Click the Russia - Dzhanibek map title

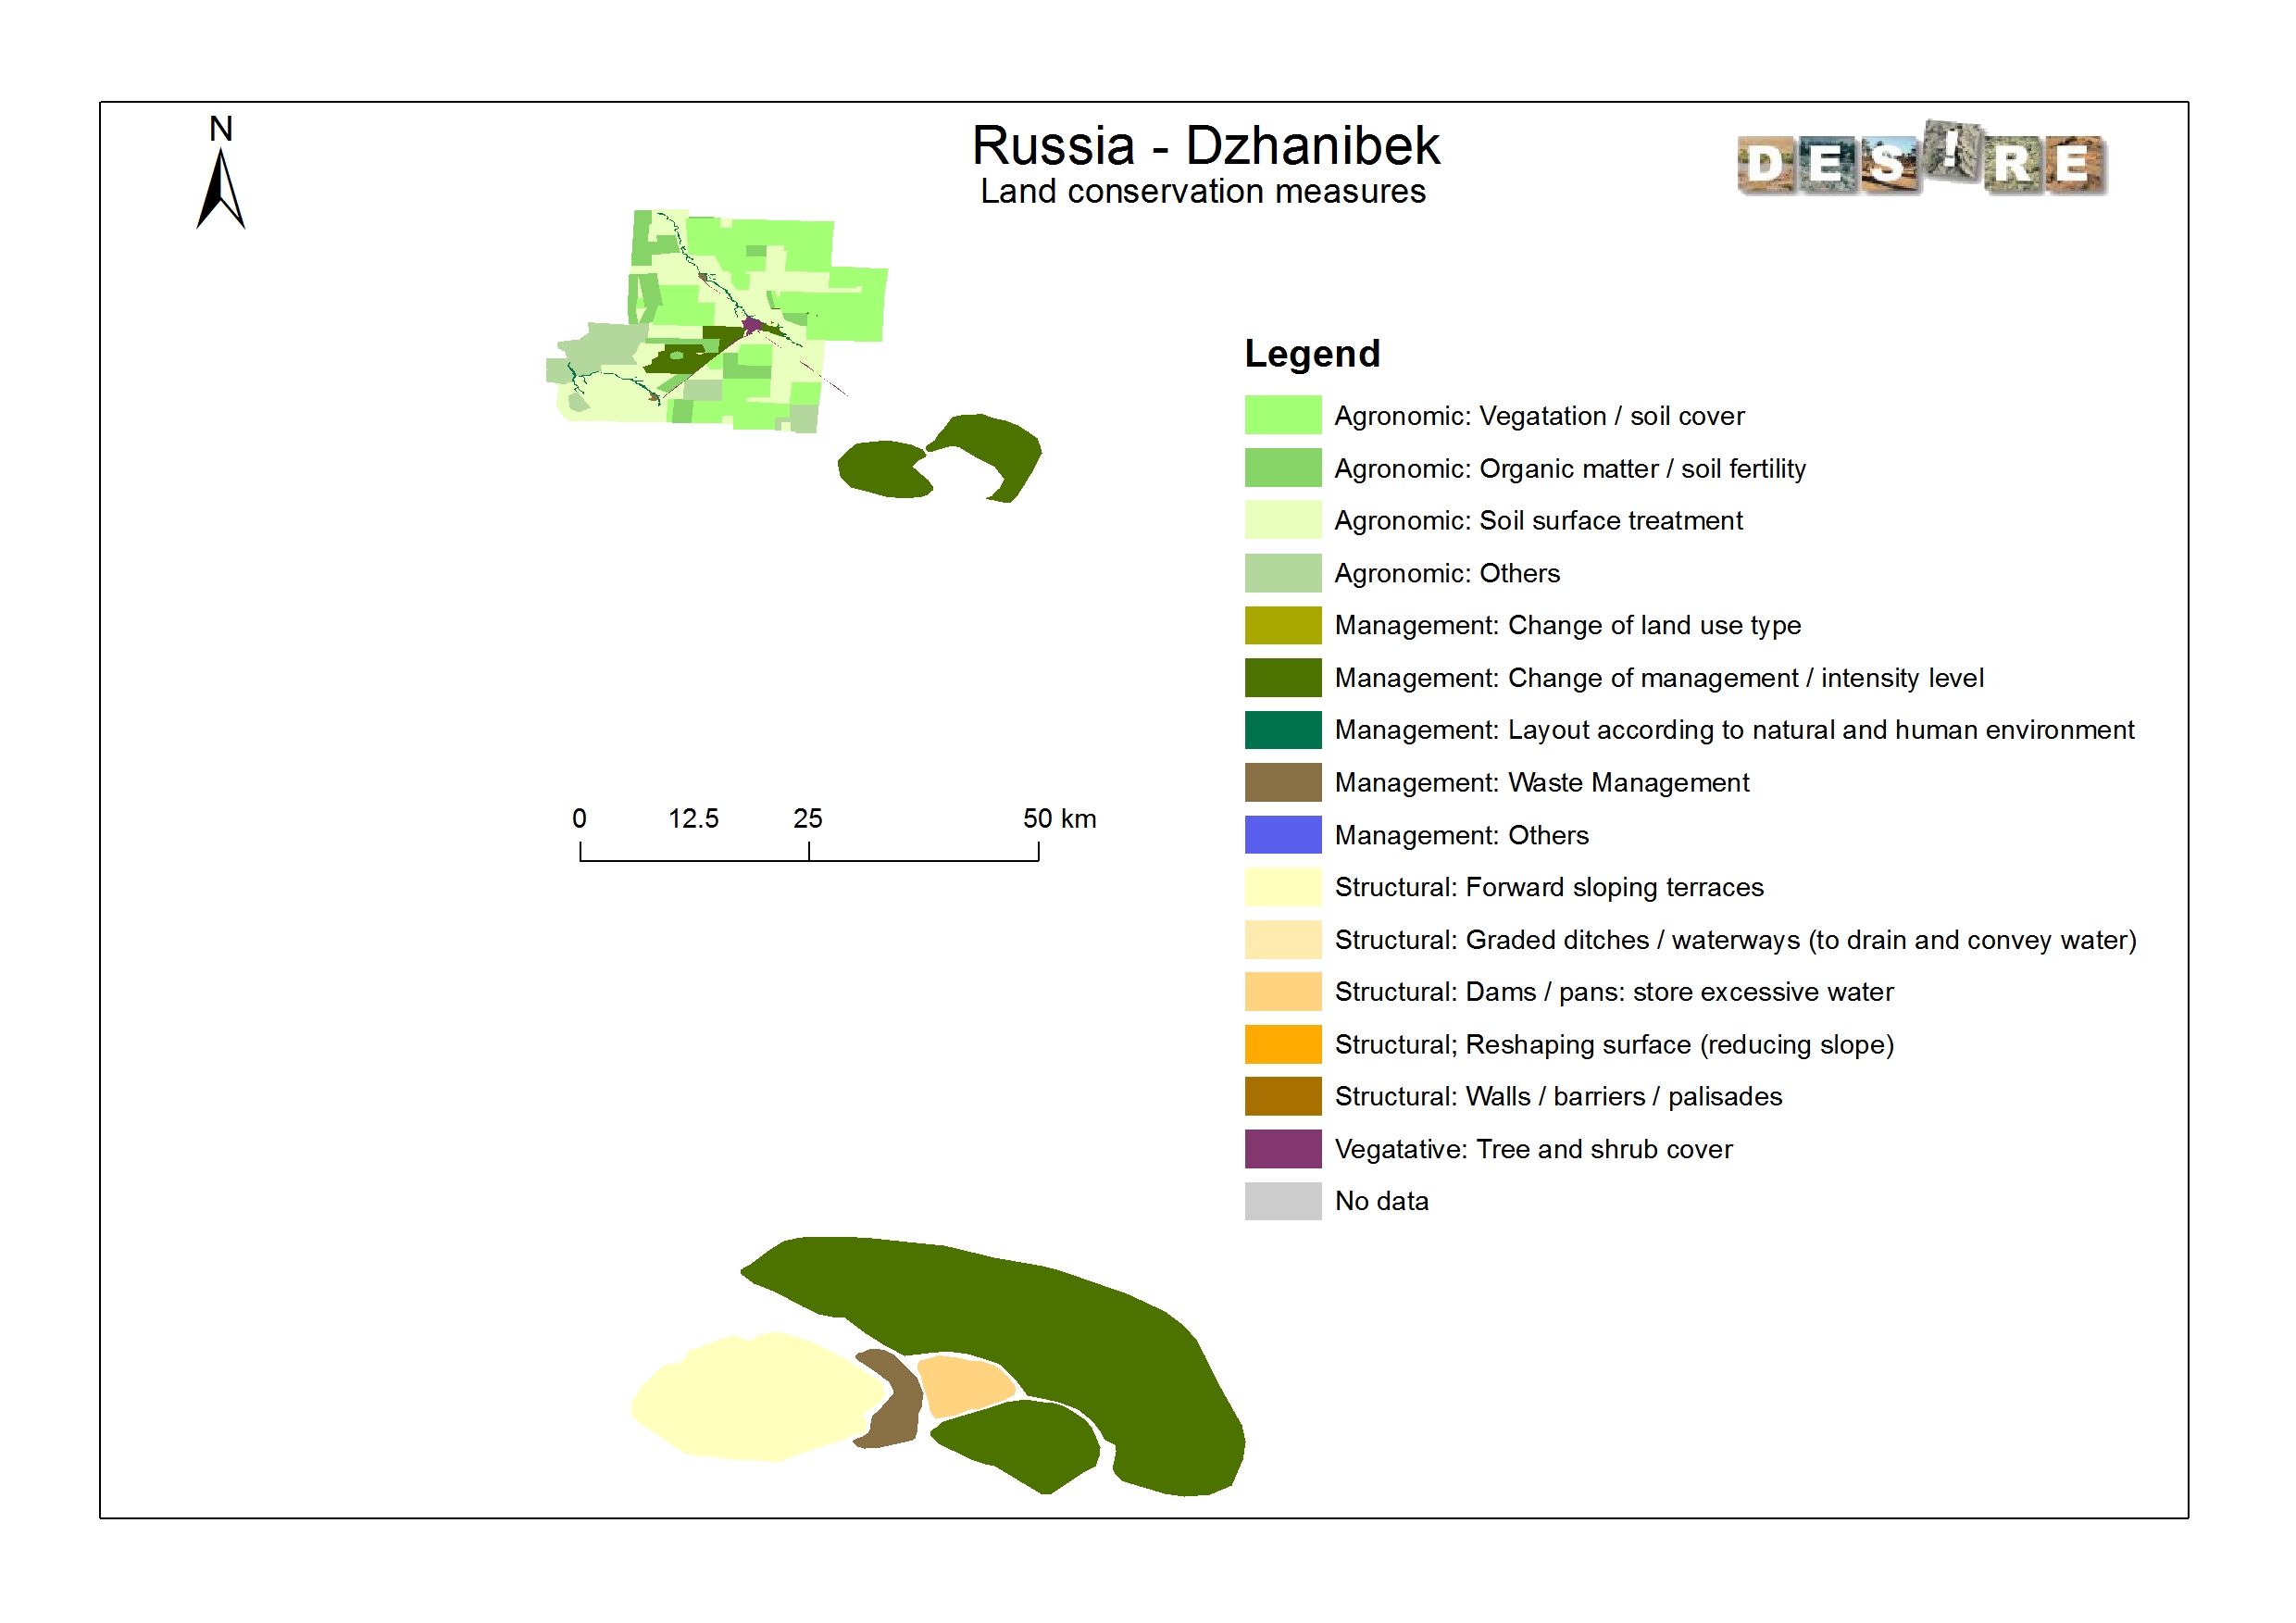(x=1205, y=146)
